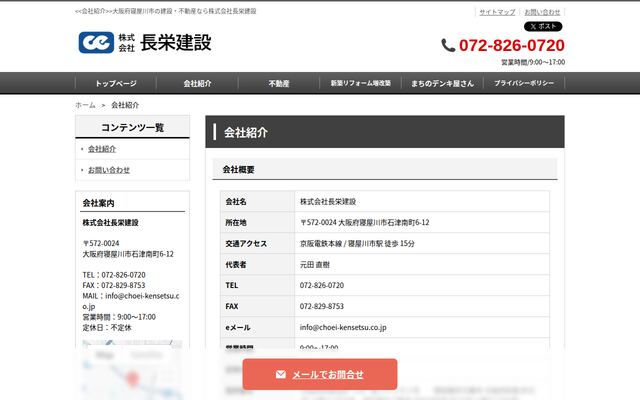Screen dimensions: 640x400
Task: Click the representative name 元田 直樹
Action: (315, 264)
